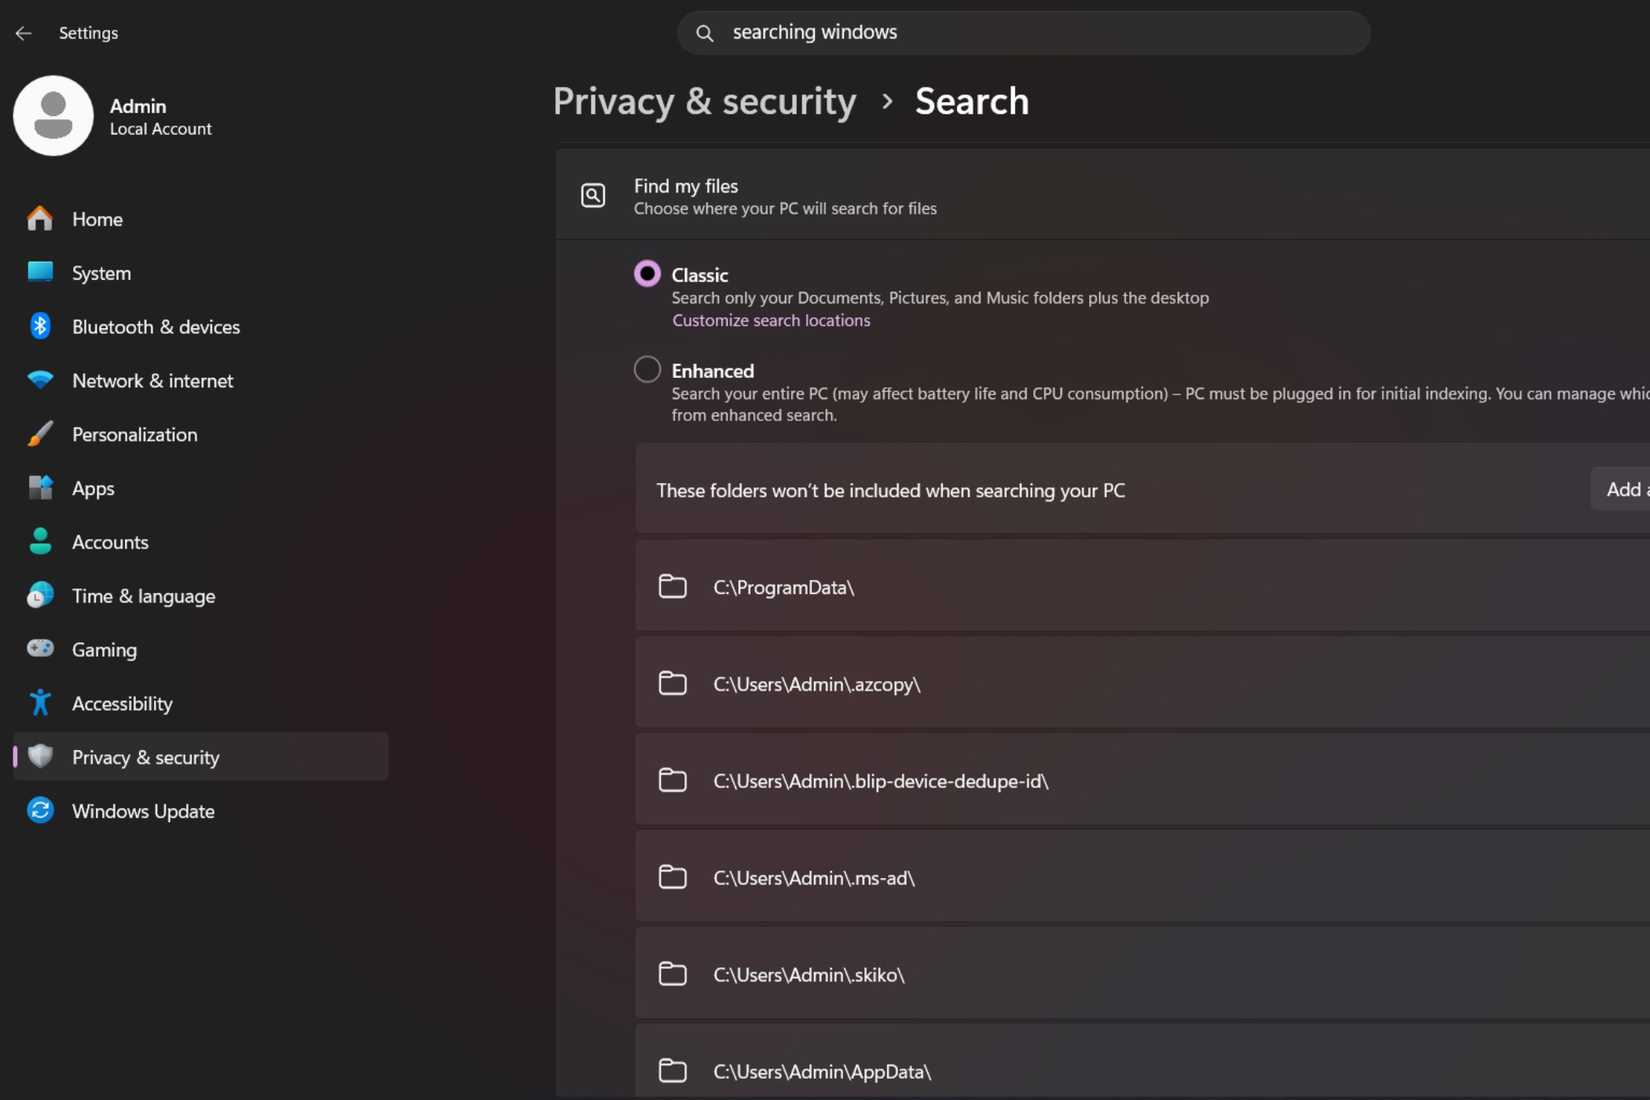Select the C:\Users\Admin\.azcopy\ row
The height and width of the screenshot is (1100, 1650).
(x=1143, y=683)
